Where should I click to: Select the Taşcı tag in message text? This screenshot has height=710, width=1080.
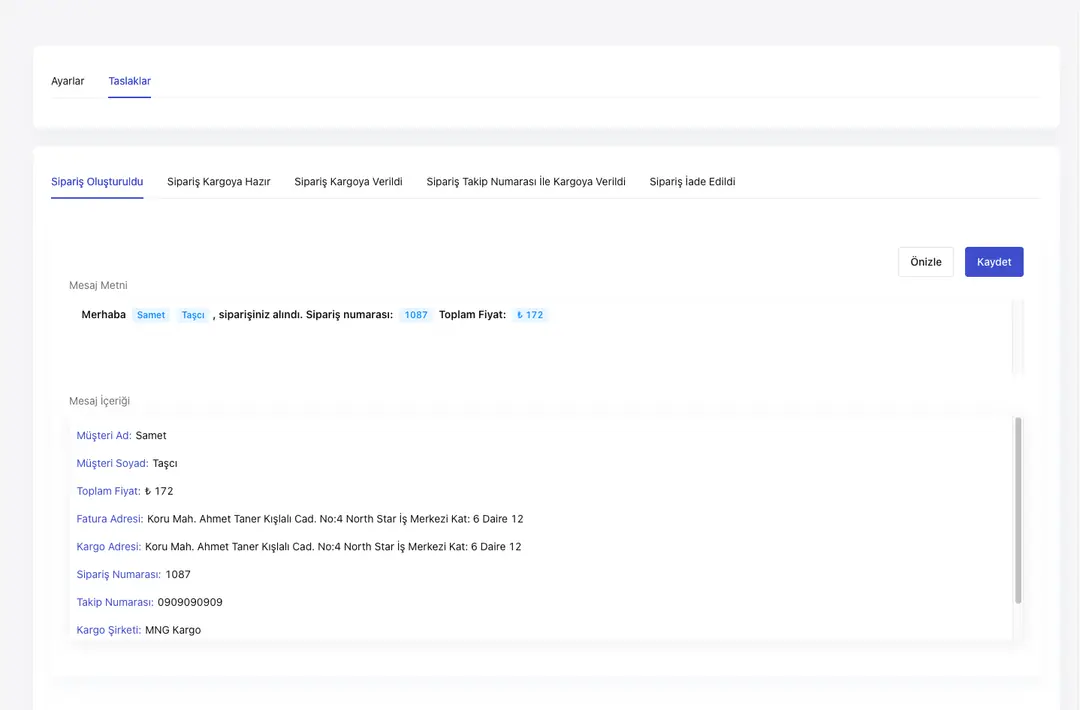193,315
